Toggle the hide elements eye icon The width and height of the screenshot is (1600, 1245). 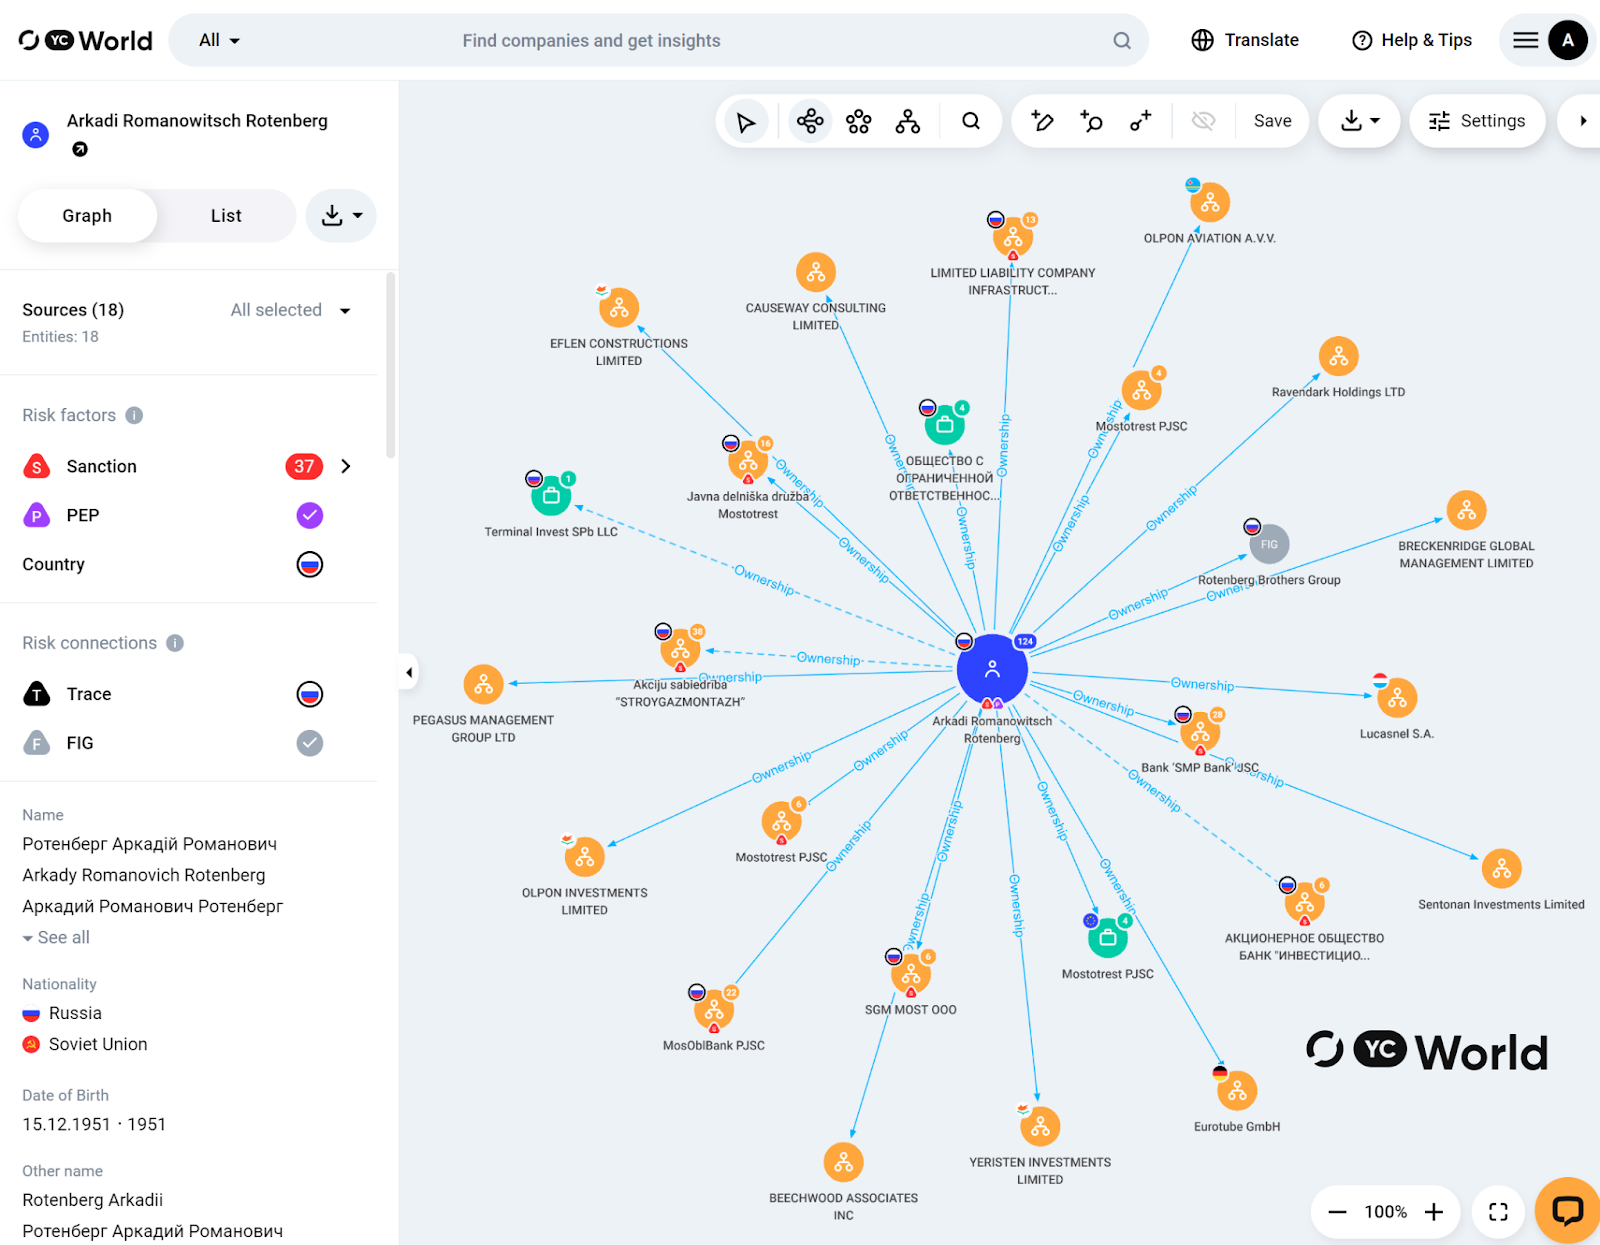pyautogui.click(x=1203, y=122)
